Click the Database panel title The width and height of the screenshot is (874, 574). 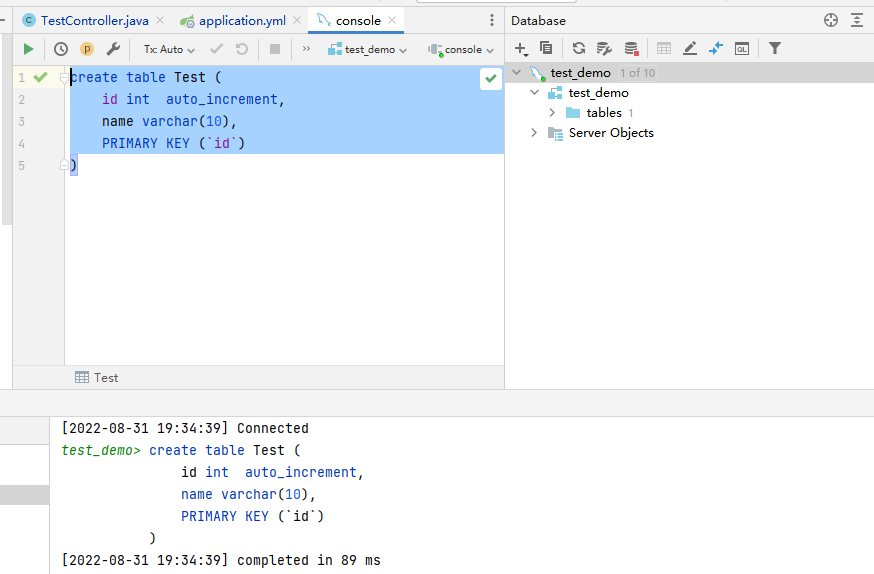point(538,21)
